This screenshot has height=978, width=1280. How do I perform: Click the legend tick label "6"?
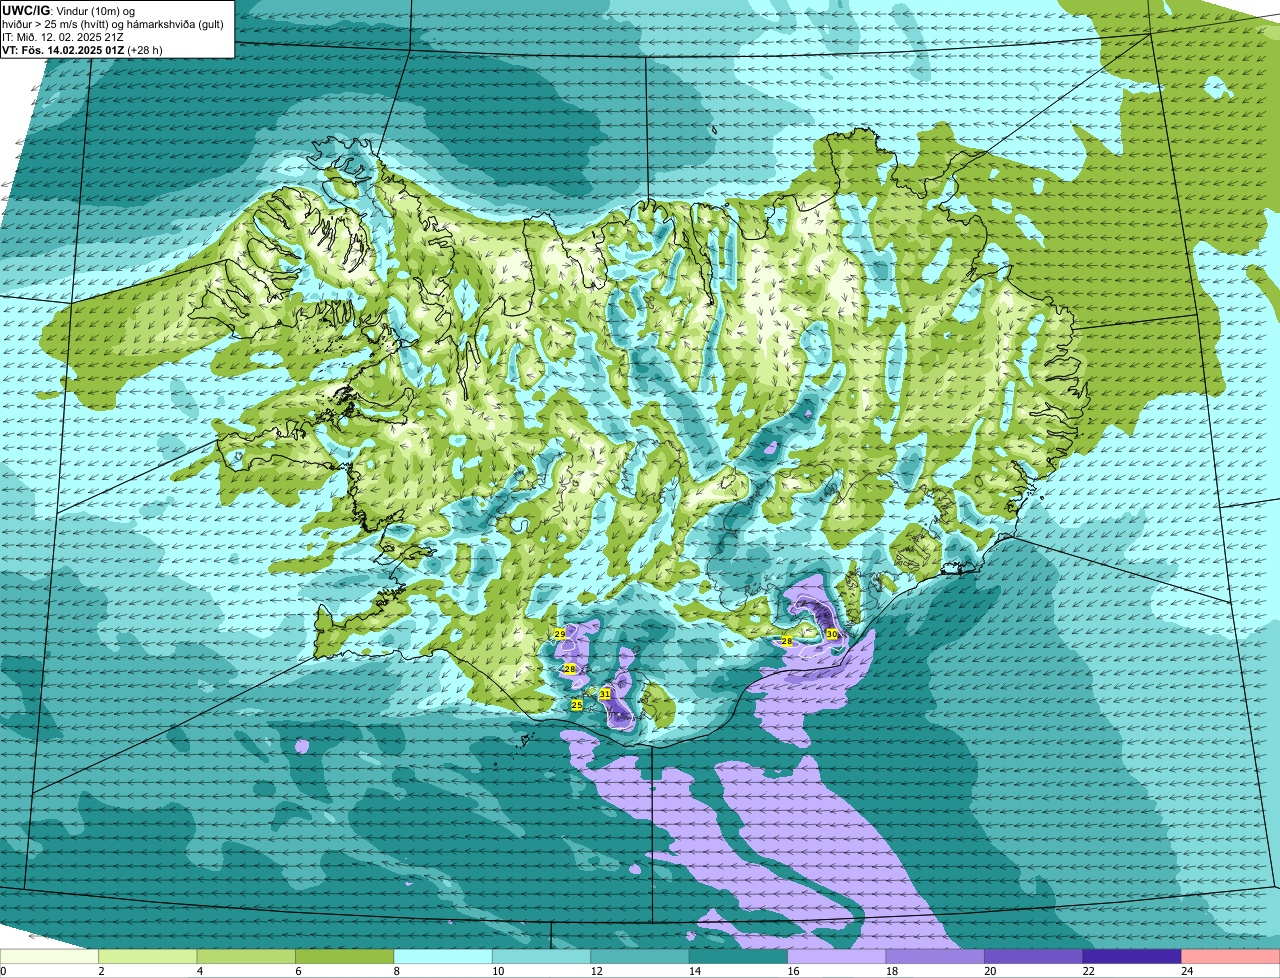pyautogui.click(x=297, y=971)
